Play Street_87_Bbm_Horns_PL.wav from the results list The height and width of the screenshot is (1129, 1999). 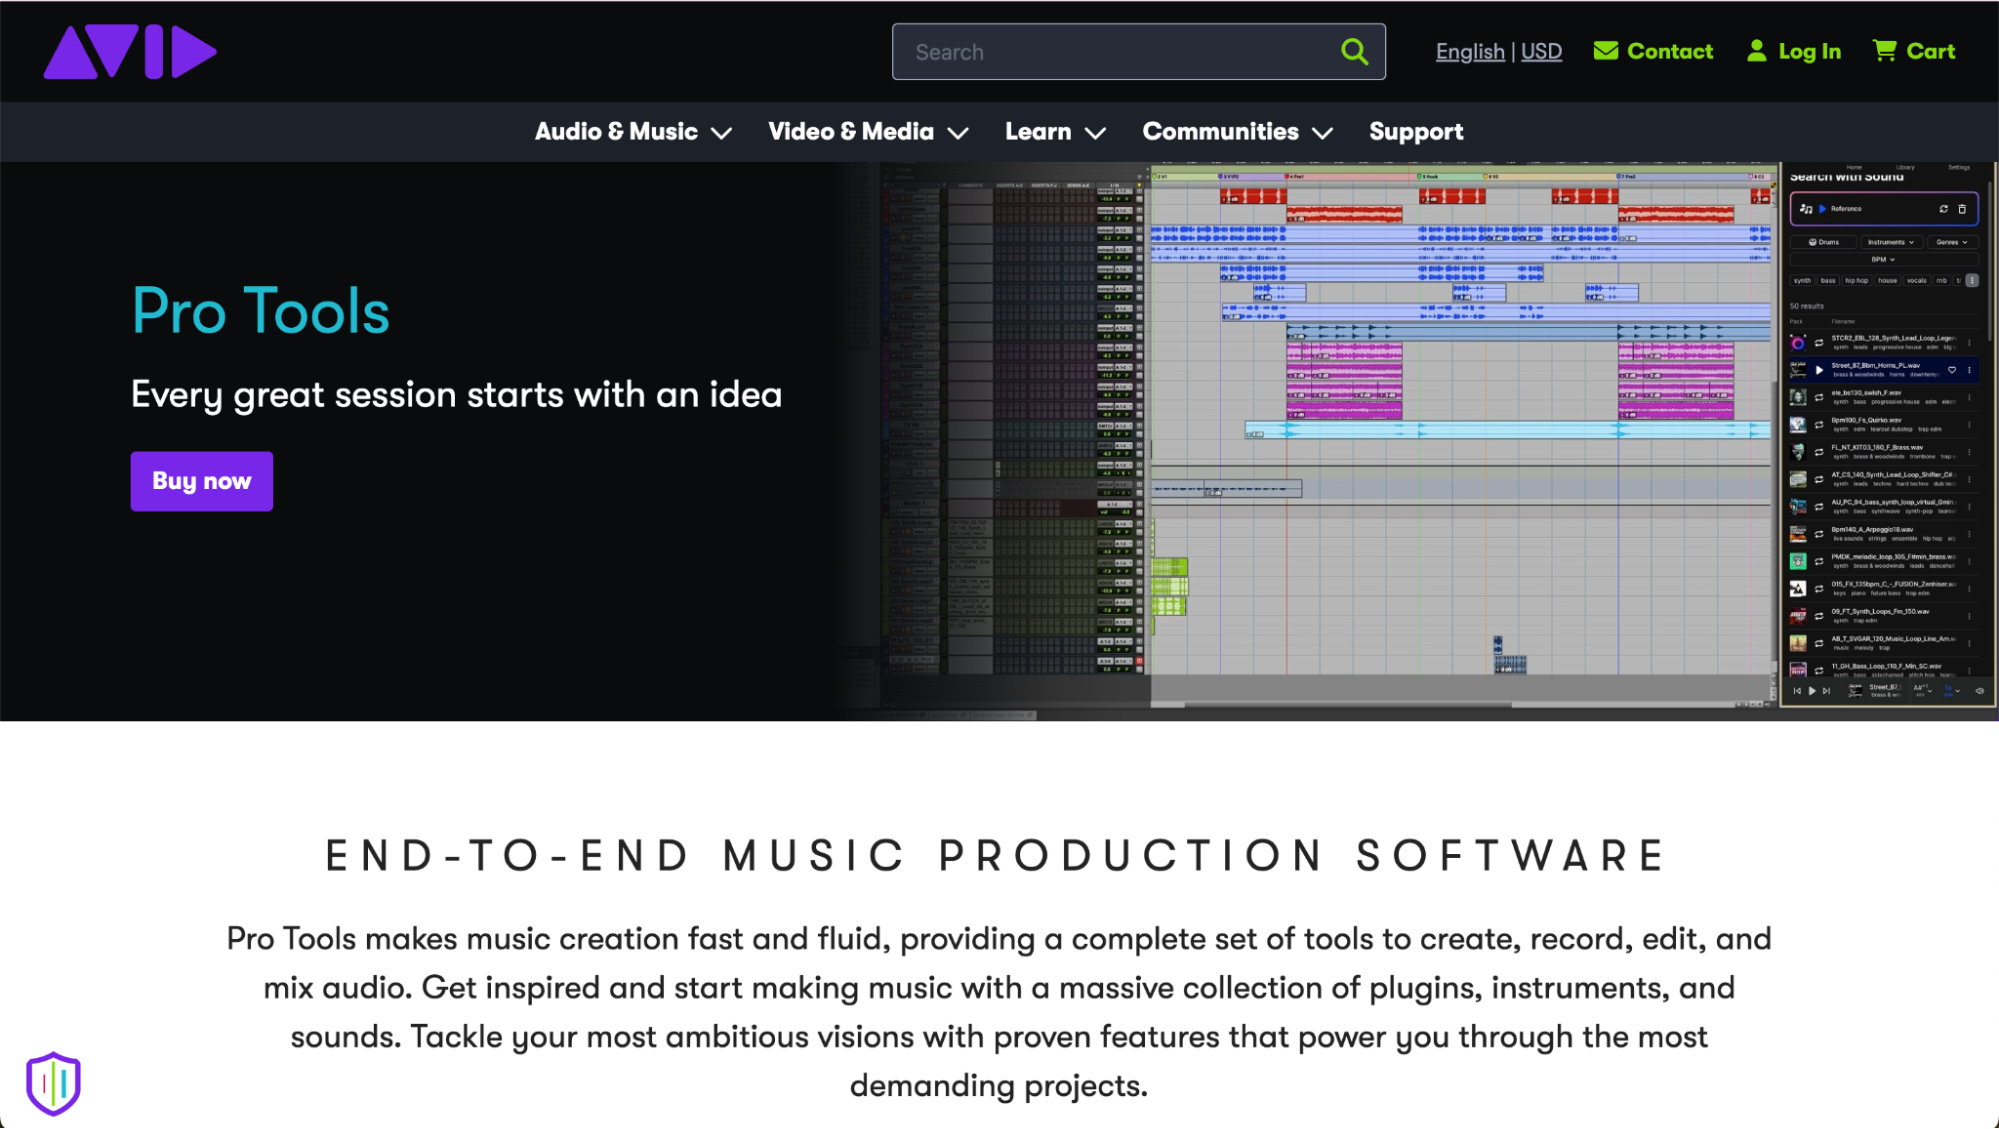(x=1819, y=370)
